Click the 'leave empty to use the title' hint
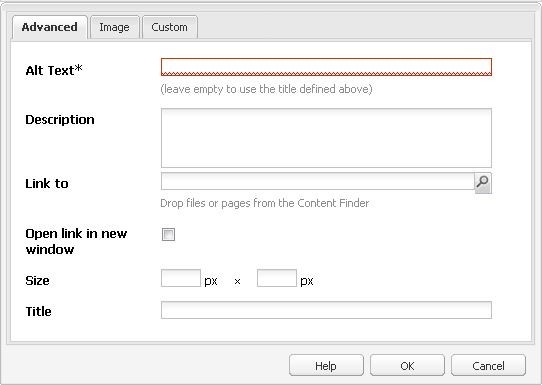This screenshot has height=385, width=542. coord(266,89)
